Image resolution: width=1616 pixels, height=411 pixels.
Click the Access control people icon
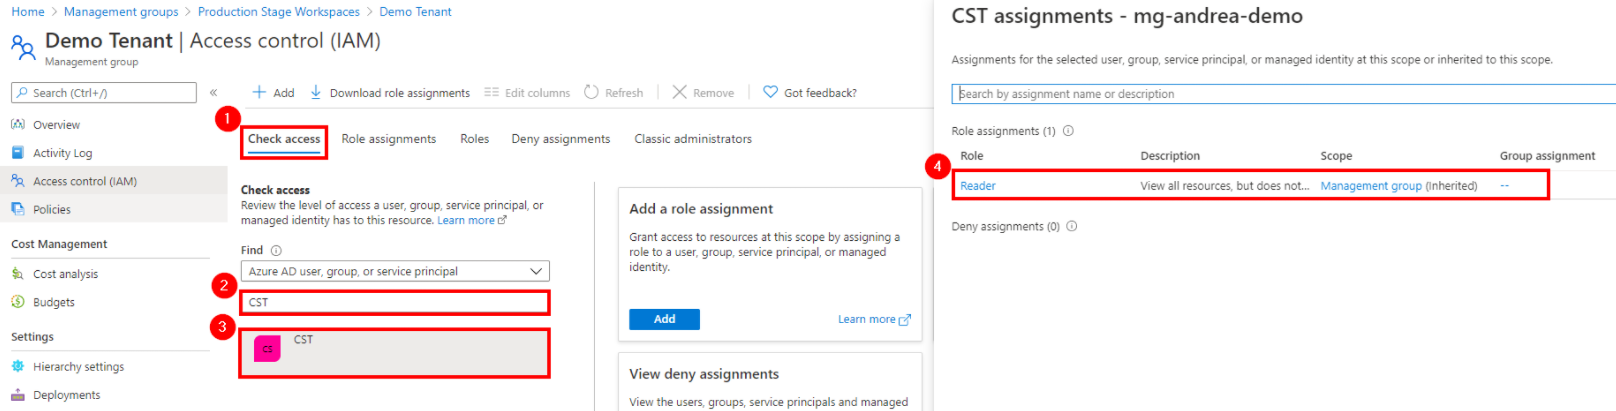(18, 181)
